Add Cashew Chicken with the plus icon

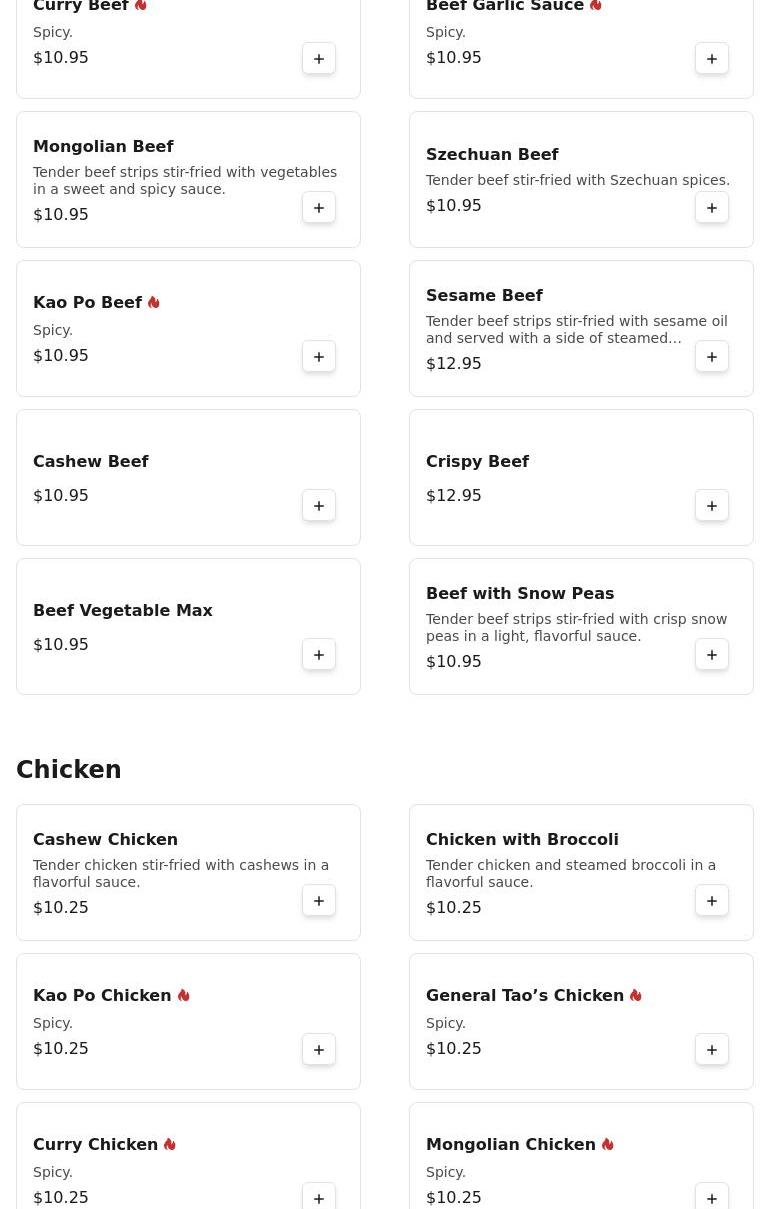[319, 901]
